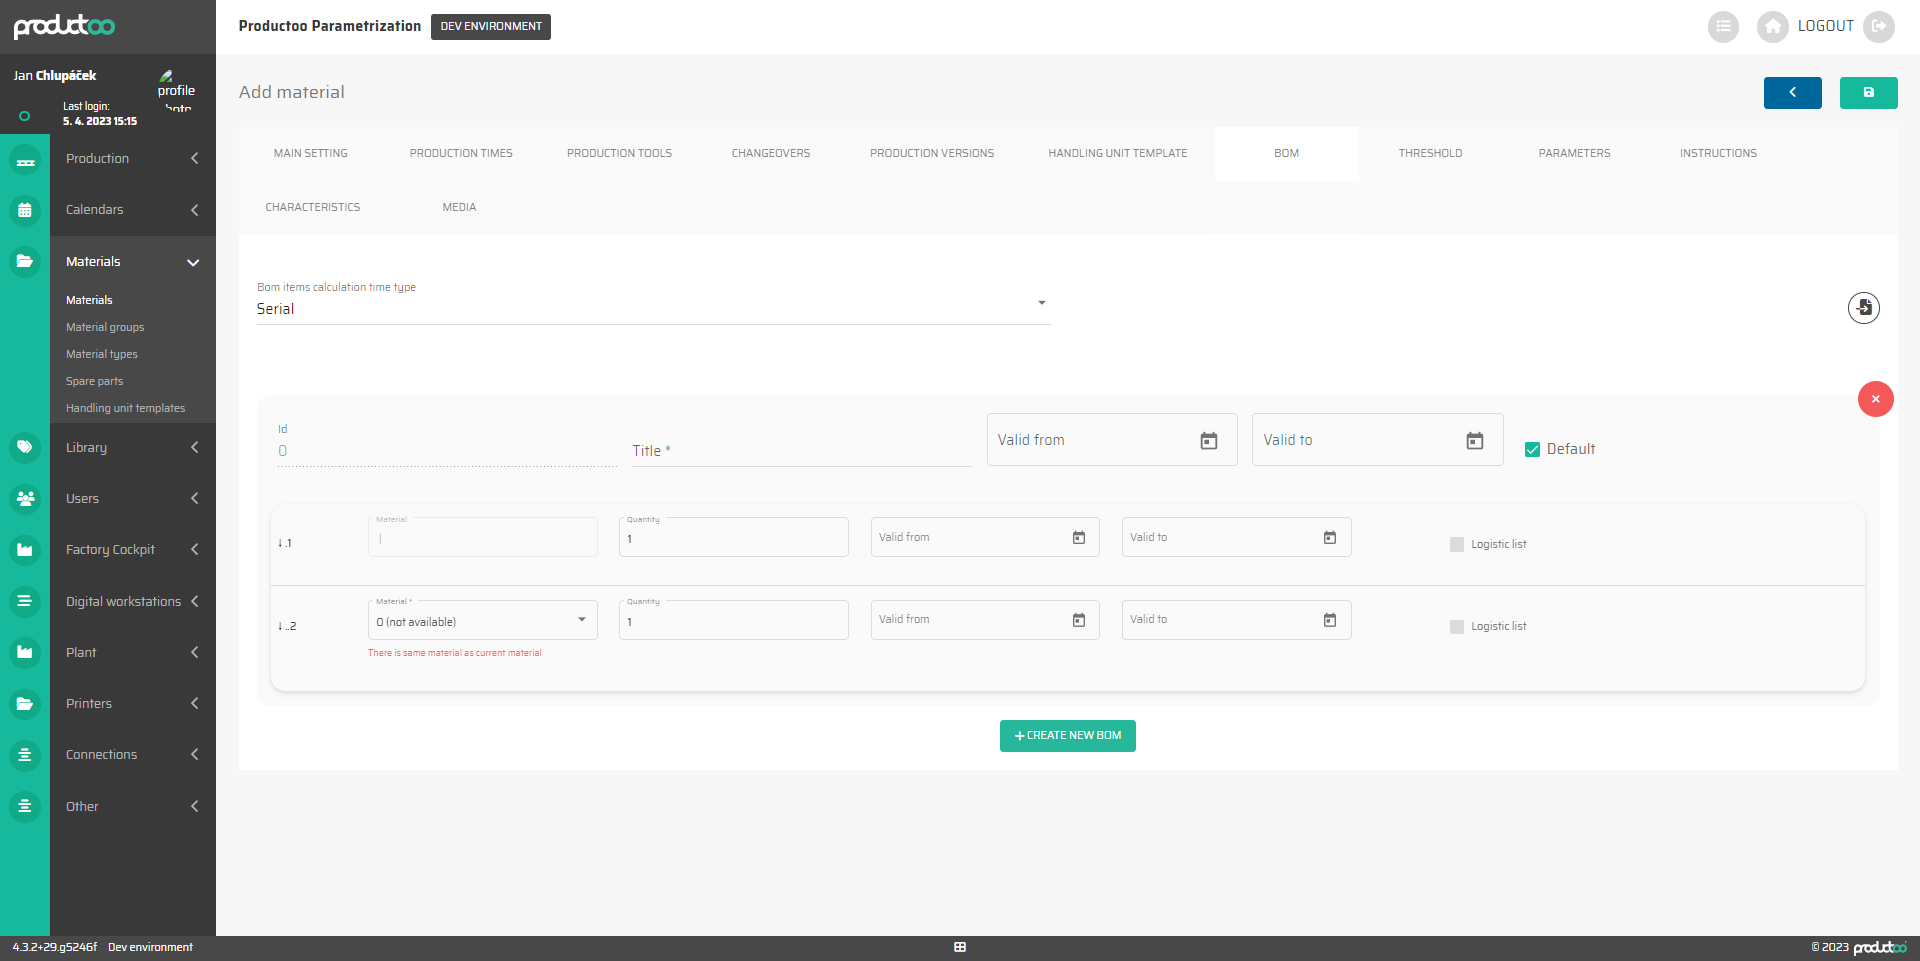
Task: Open BOM Valid from calendar picker
Action: [1208, 441]
